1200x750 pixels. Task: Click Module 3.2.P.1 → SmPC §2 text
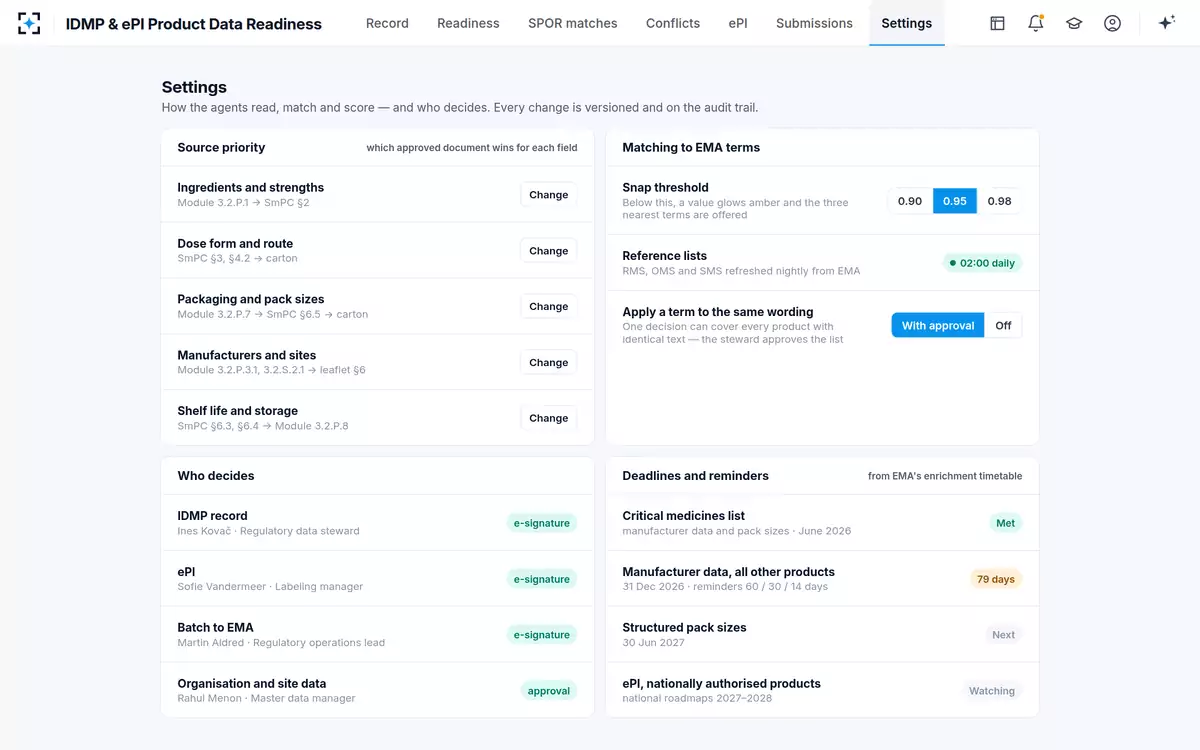243,203
